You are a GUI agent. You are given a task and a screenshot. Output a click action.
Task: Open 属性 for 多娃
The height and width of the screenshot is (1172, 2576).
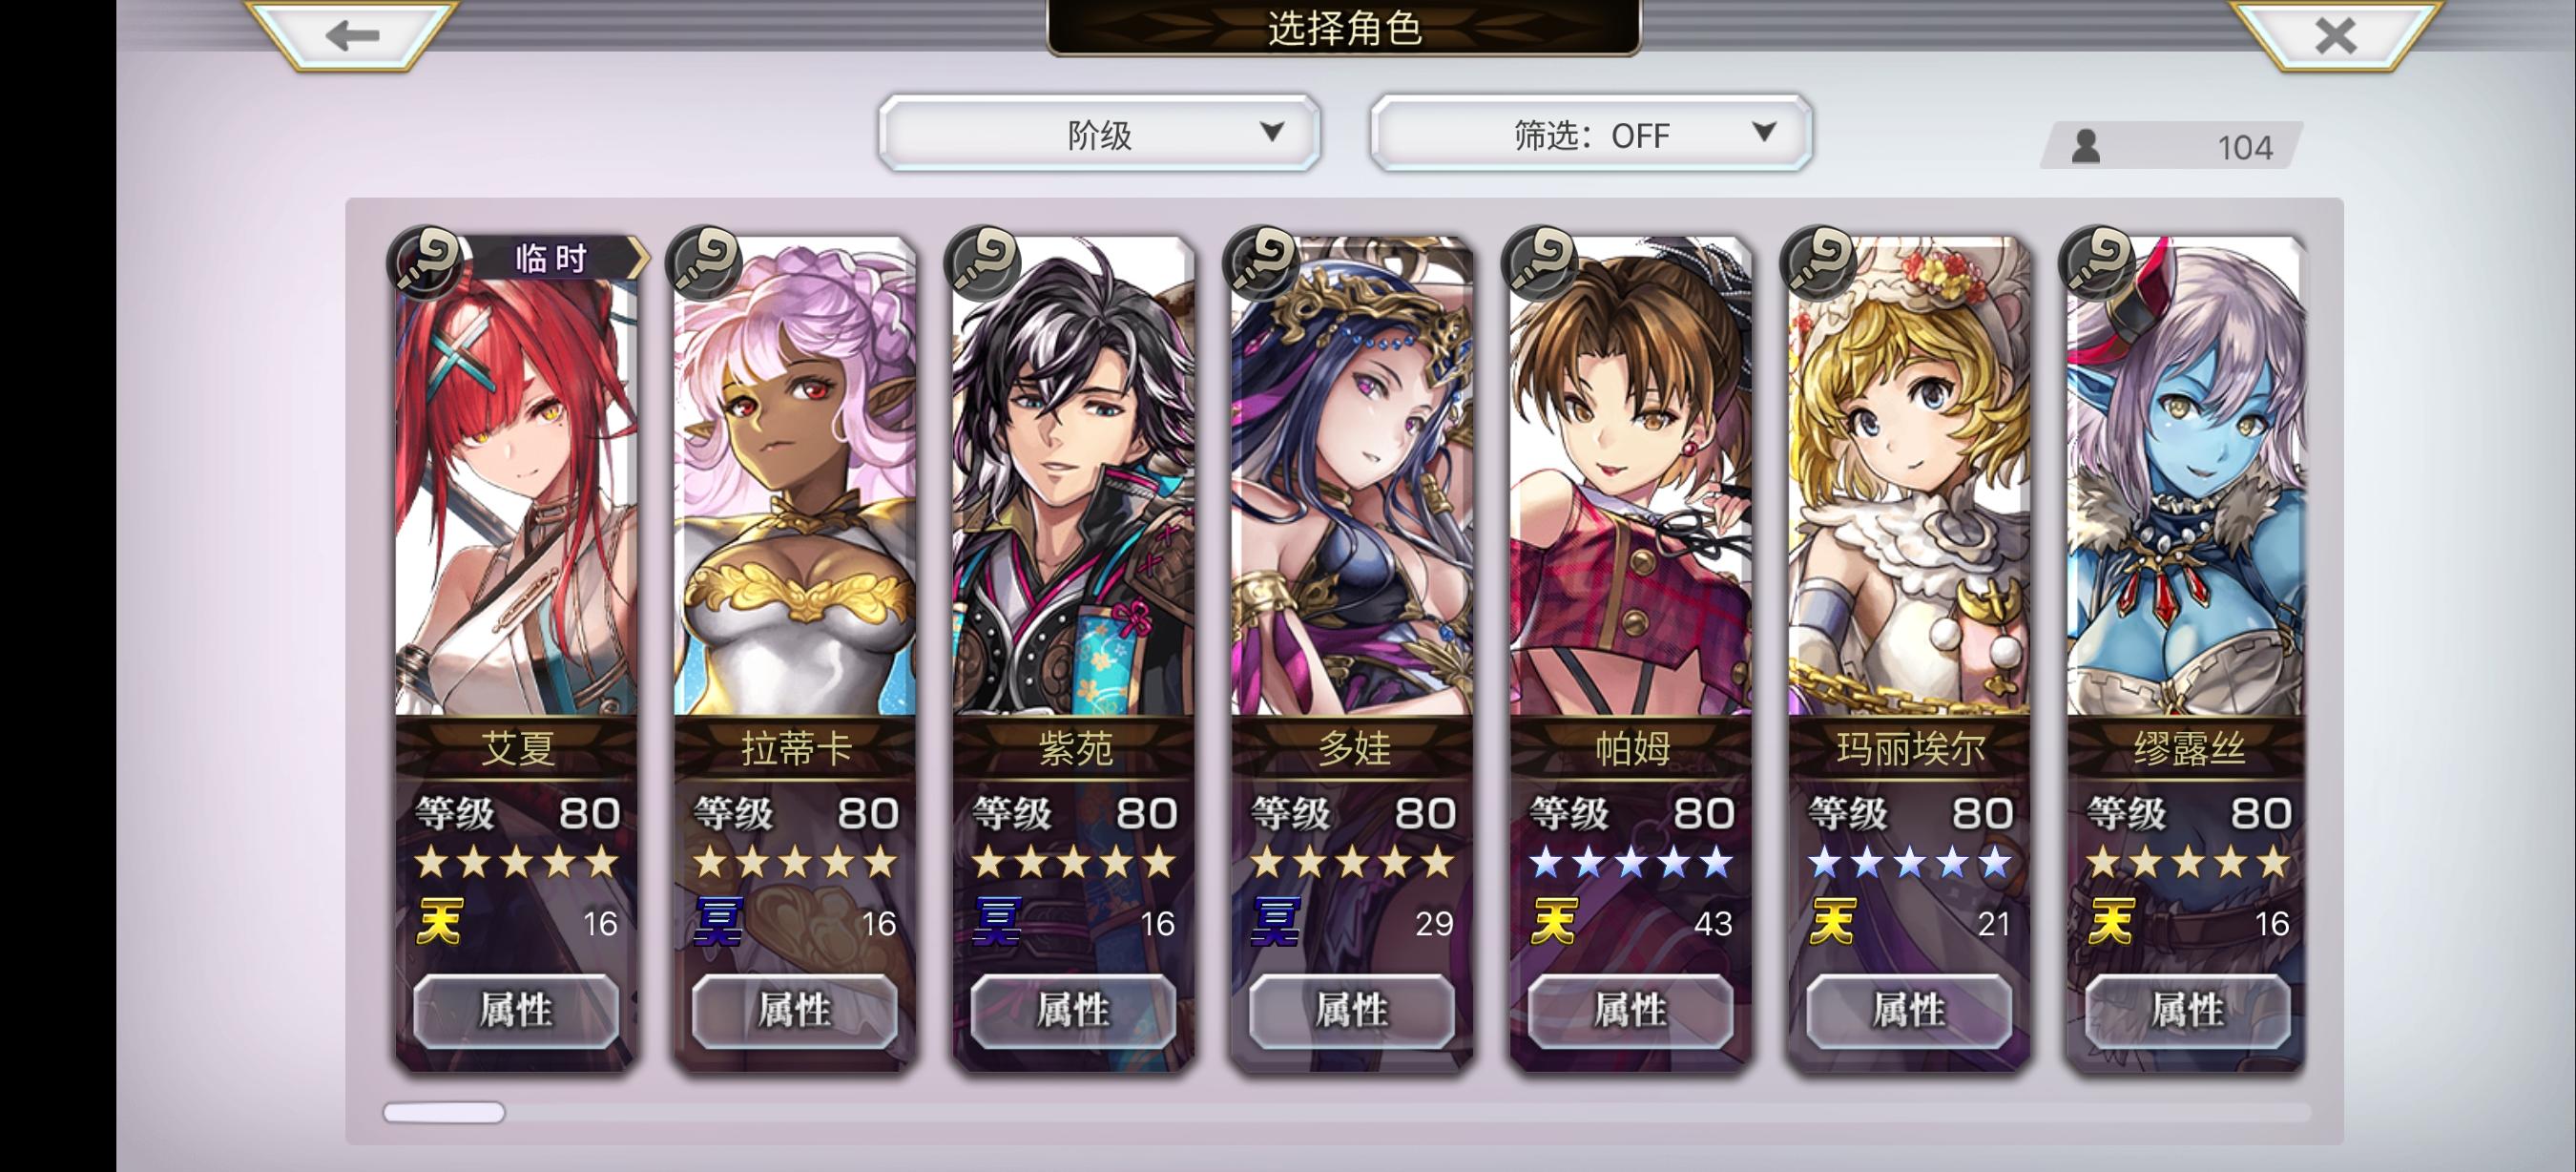click(1352, 1010)
